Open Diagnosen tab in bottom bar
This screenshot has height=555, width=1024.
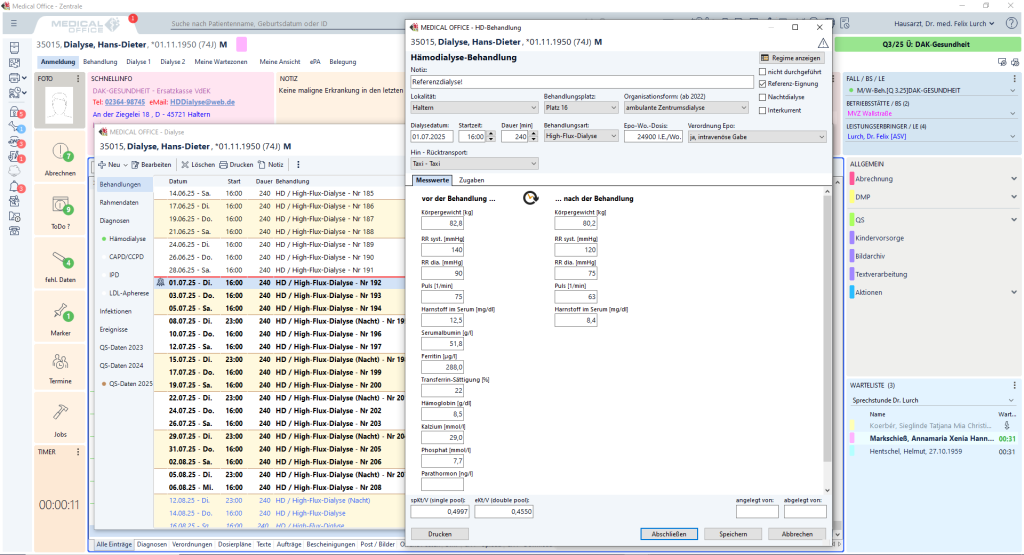click(152, 544)
